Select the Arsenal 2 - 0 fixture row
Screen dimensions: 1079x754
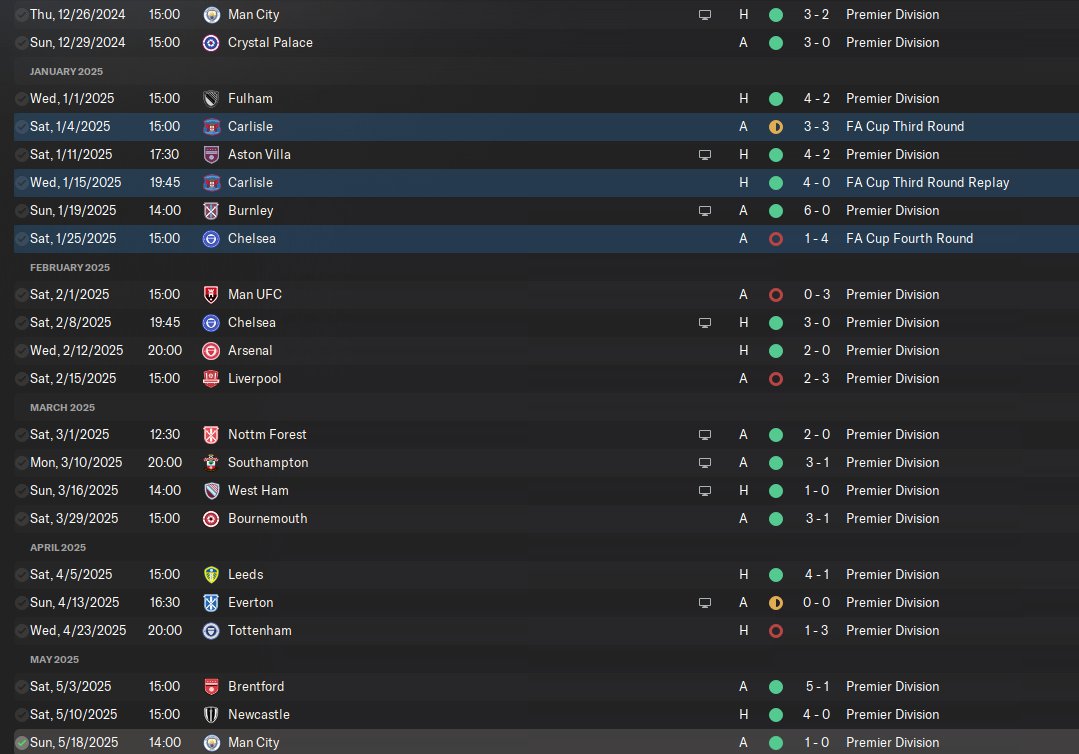pyautogui.click(x=546, y=351)
